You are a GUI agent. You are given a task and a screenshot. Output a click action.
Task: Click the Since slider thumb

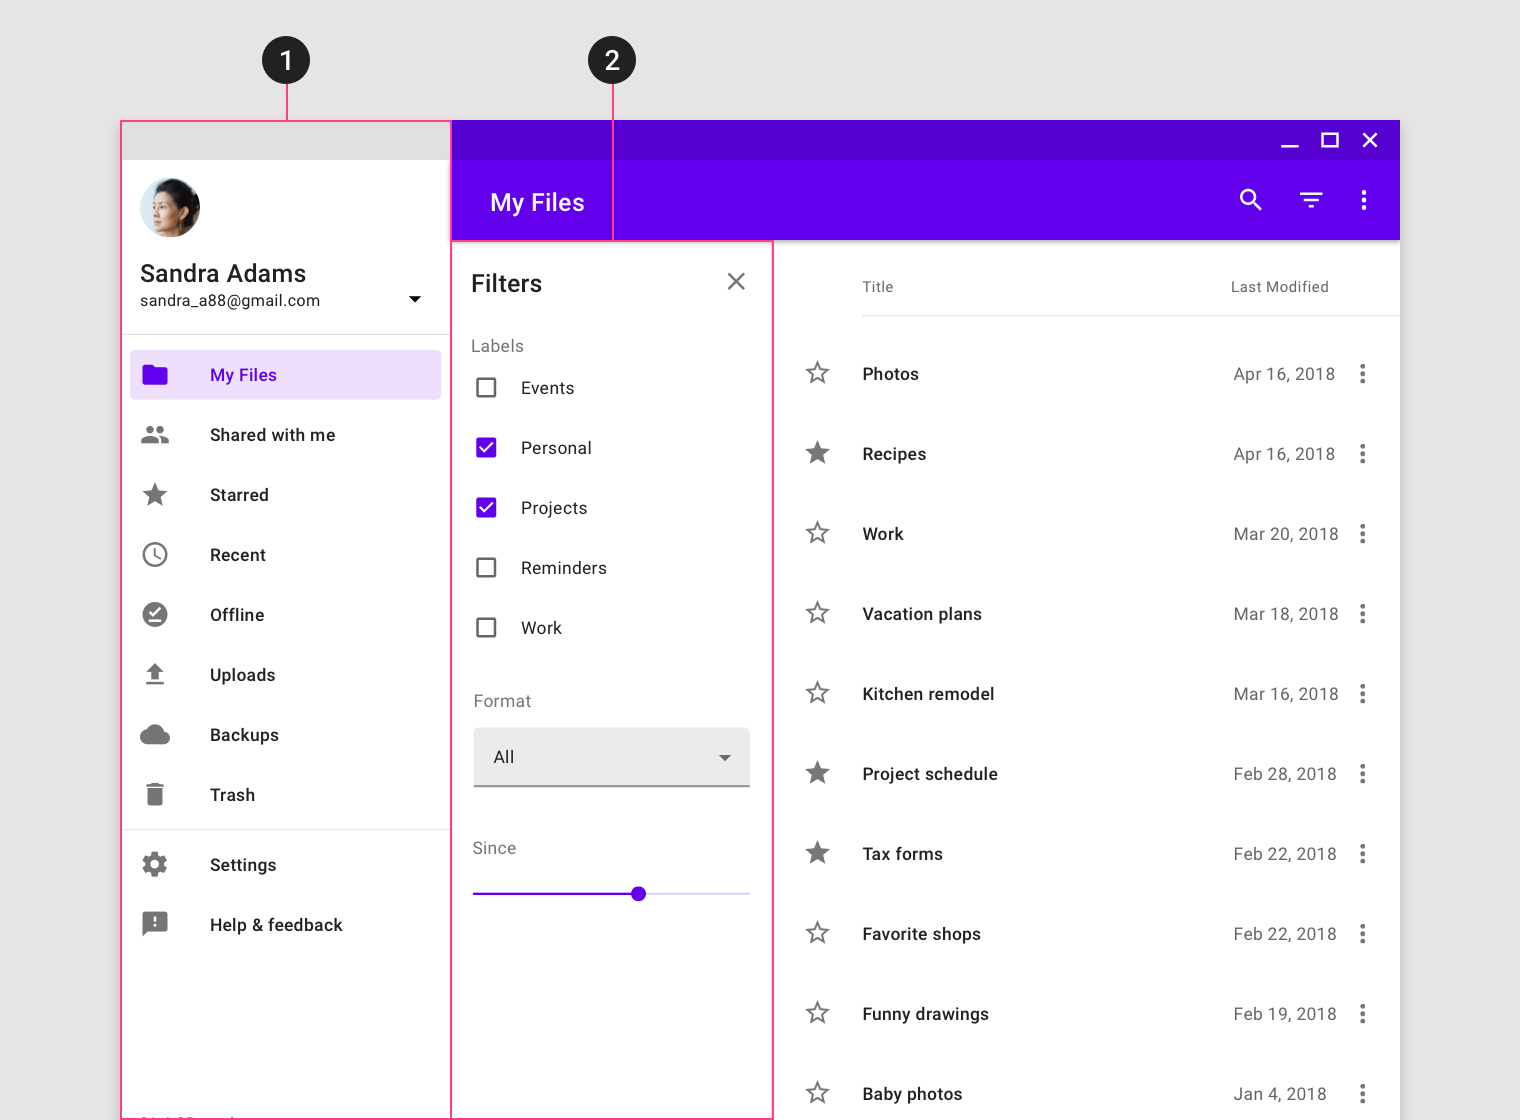click(x=639, y=894)
